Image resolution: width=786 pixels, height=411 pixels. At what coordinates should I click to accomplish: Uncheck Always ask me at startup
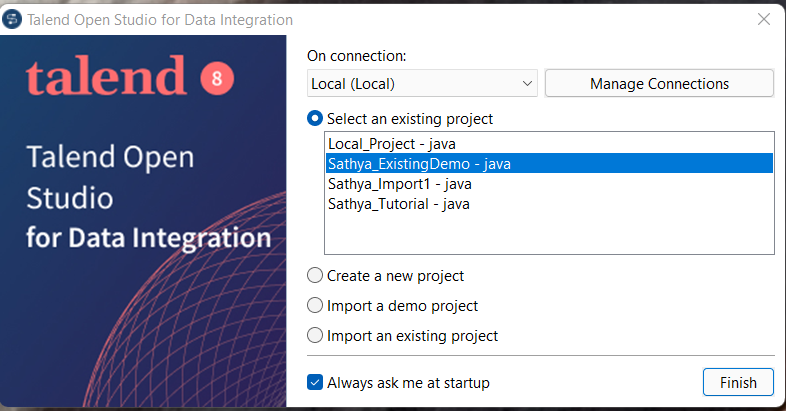(316, 383)
